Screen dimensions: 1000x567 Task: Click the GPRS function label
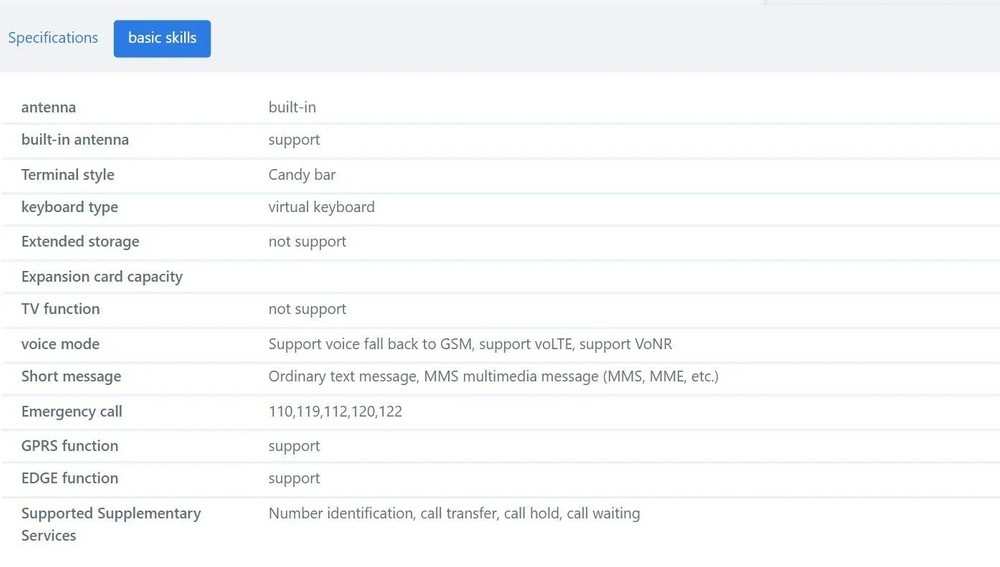tap(70, 446)
